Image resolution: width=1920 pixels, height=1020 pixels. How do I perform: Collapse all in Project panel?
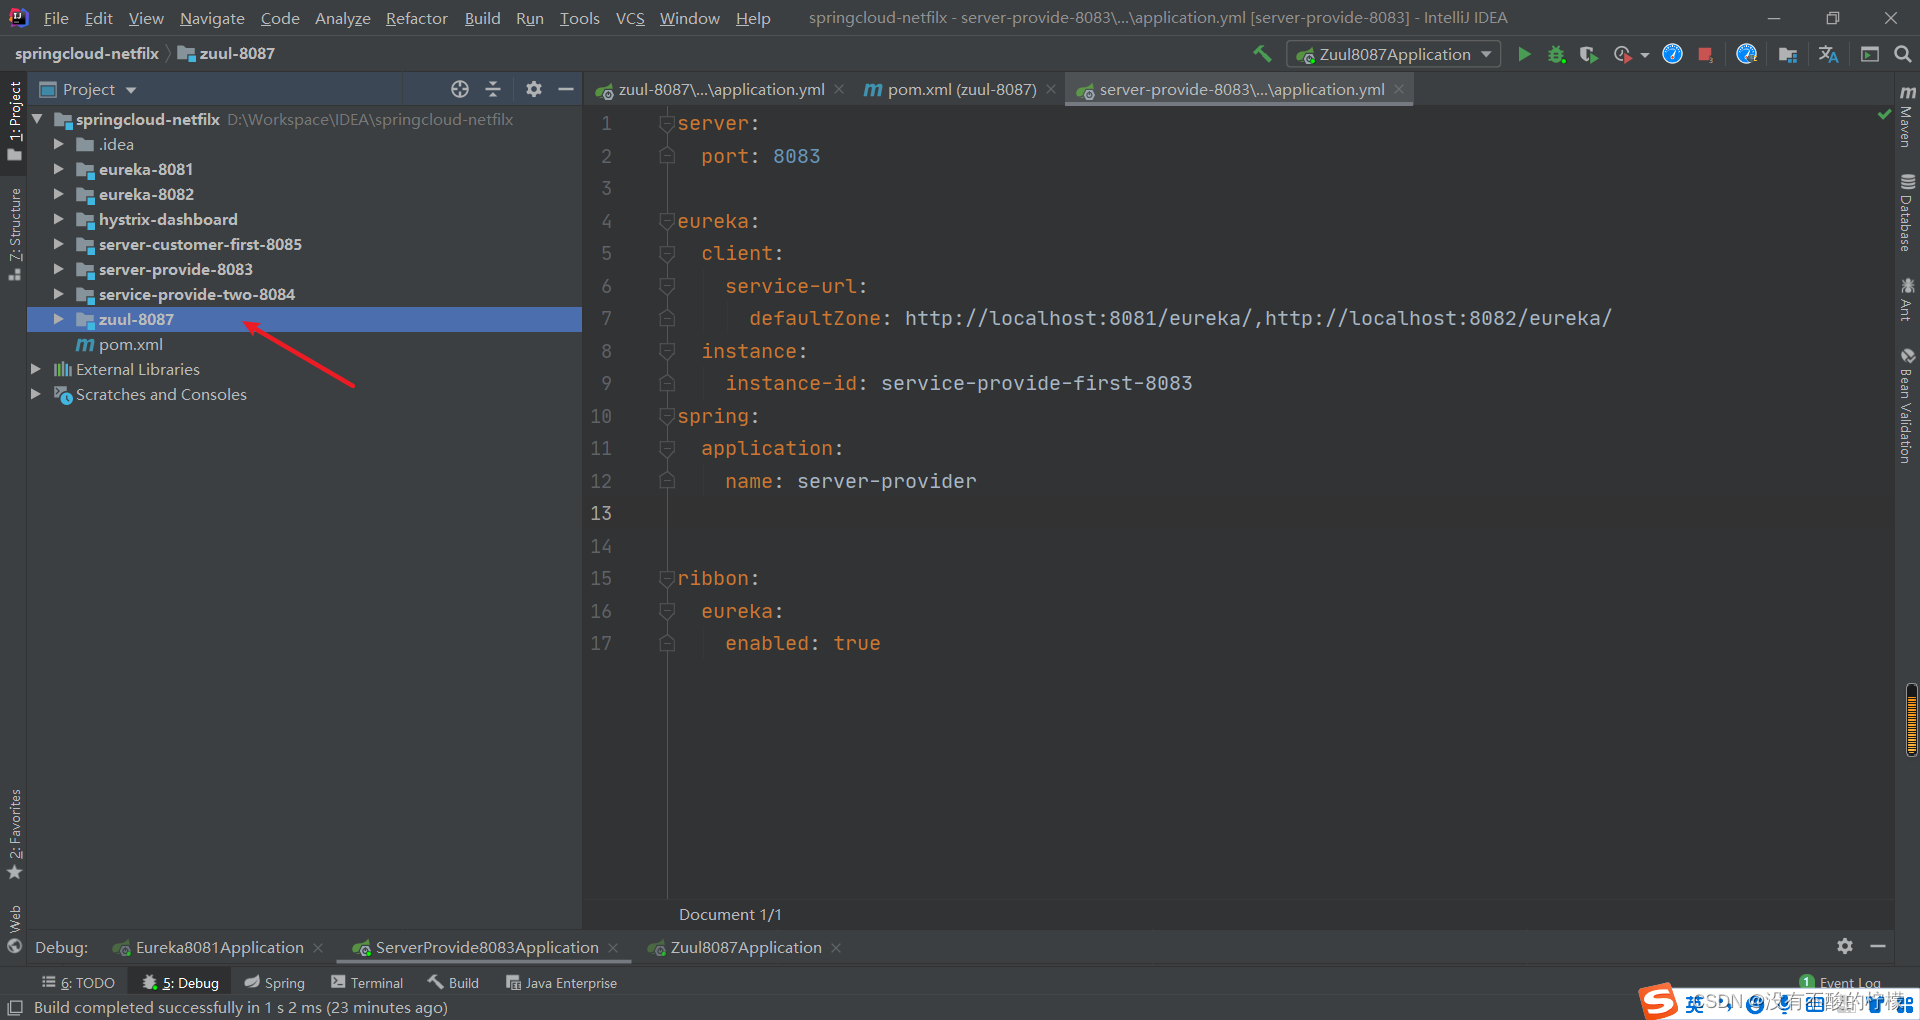click(x=493, y=89)
